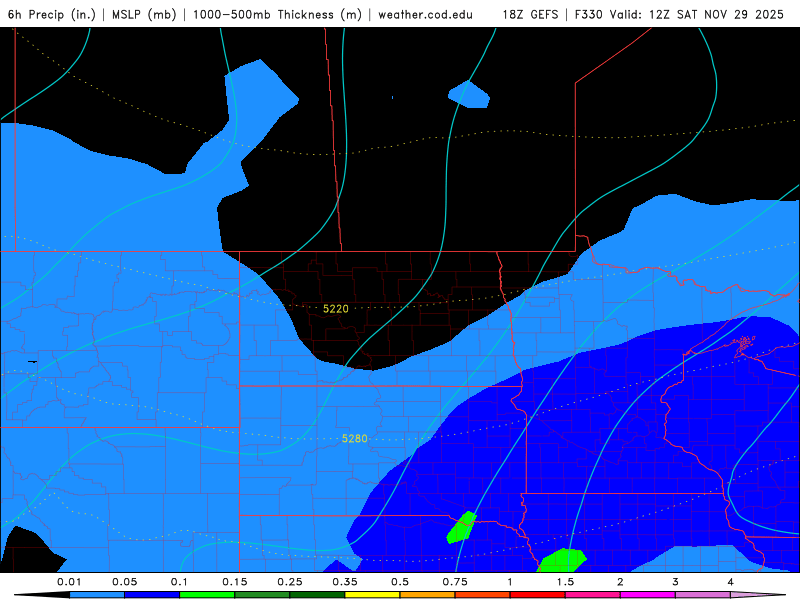Select the yellow legend swatch
The width and height of the screenshot is (800, 600).
coord(372,595)
